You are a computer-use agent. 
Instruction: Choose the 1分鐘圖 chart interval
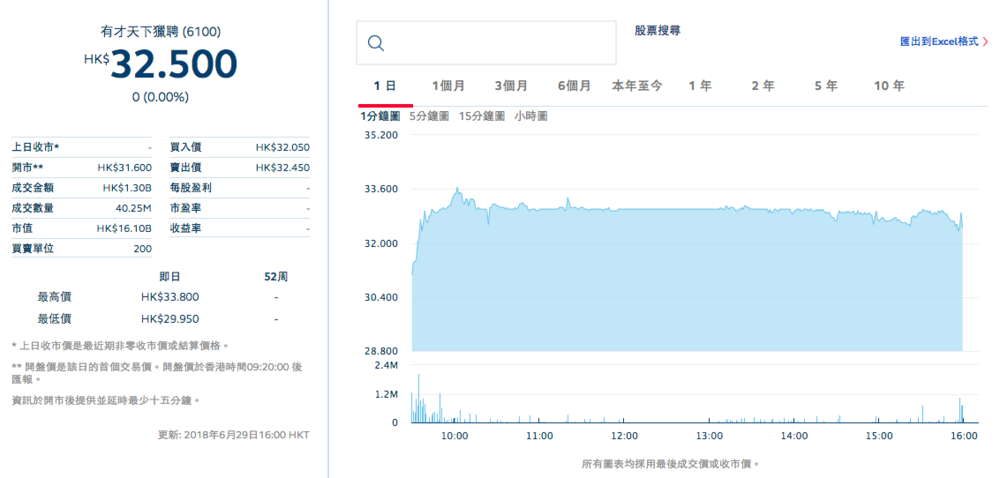pyautogui.click(x=380, y=117)
